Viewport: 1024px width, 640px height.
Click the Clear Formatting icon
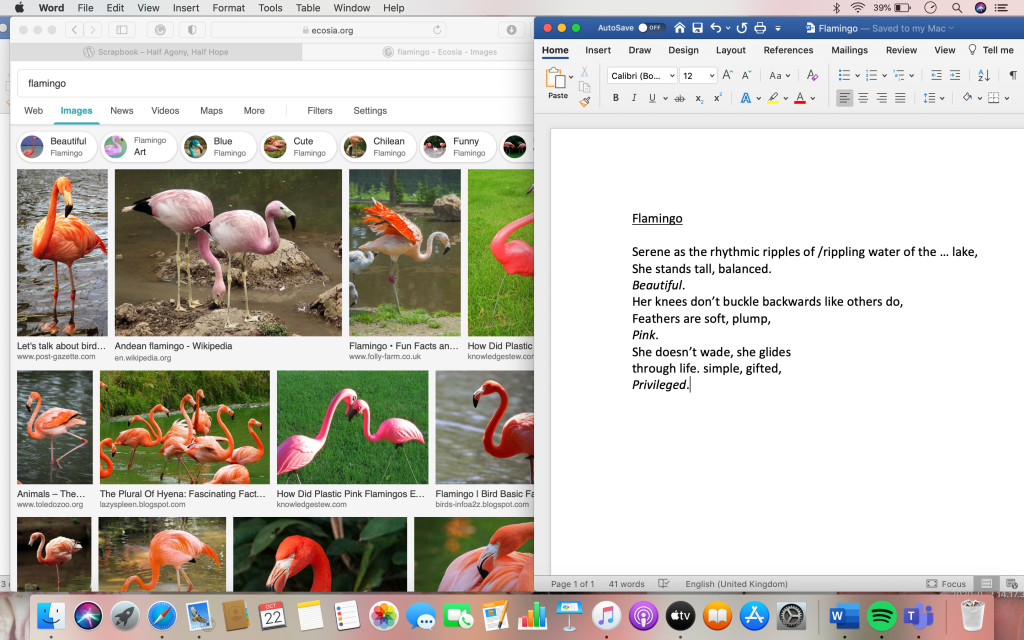pyautogui.click(x=812, y=75)
